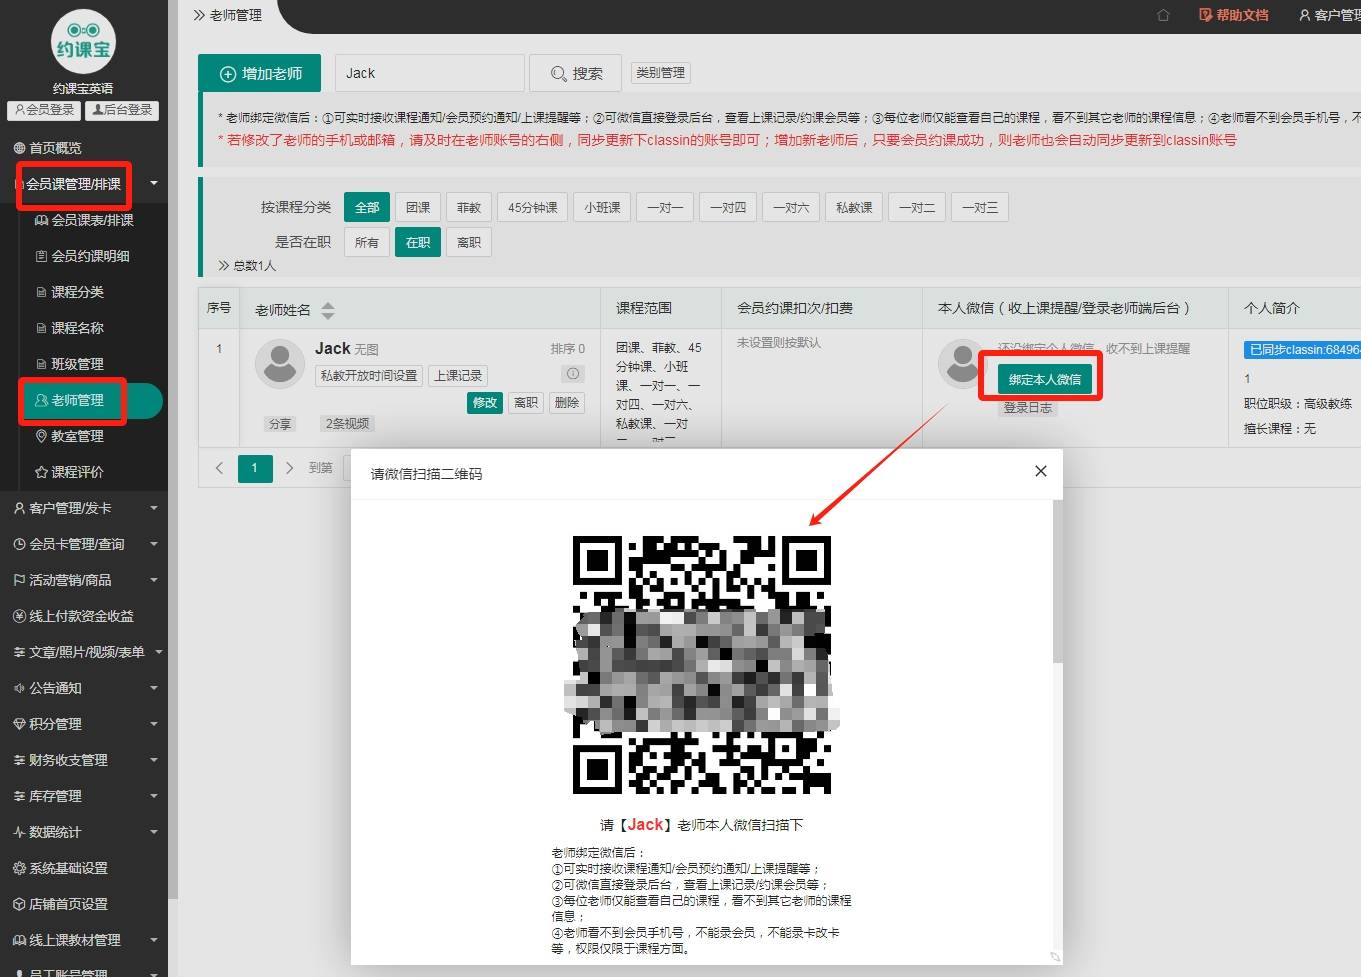This screenshot has height=977, width=1361.
Task: Filter by 全部 course category
Action: point(367,207)
